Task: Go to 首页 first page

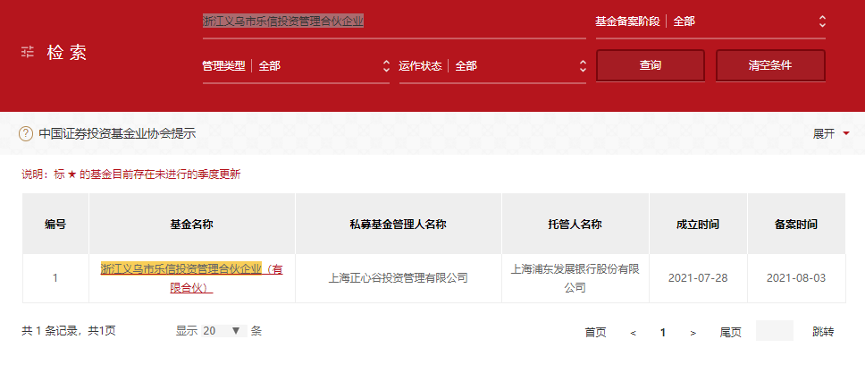Action: (x=595, y=332)
